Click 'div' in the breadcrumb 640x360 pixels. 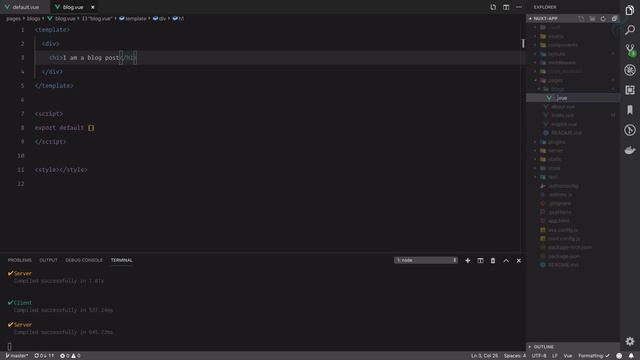pyautogui.click(x=160, y=18)
